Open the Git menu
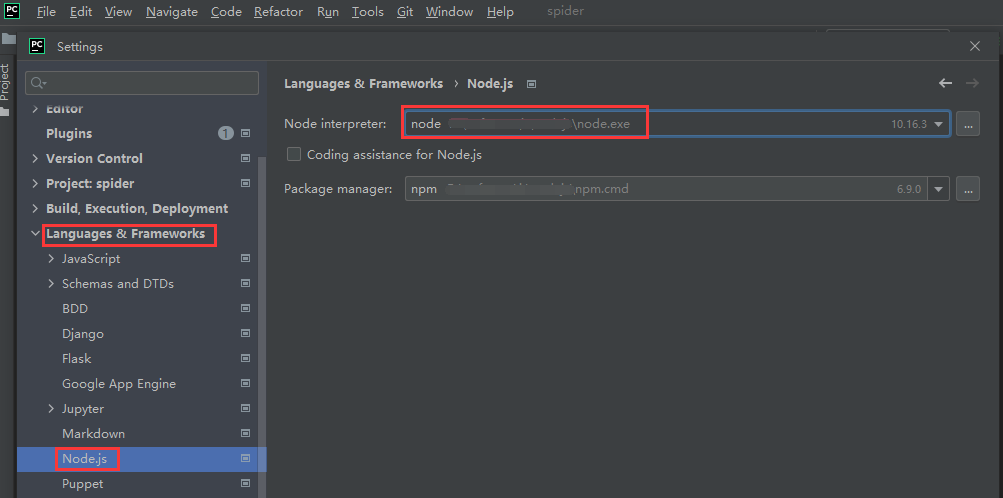This screenshot has width=1003, height=498. pyautogui.click(x=405, y=12)
